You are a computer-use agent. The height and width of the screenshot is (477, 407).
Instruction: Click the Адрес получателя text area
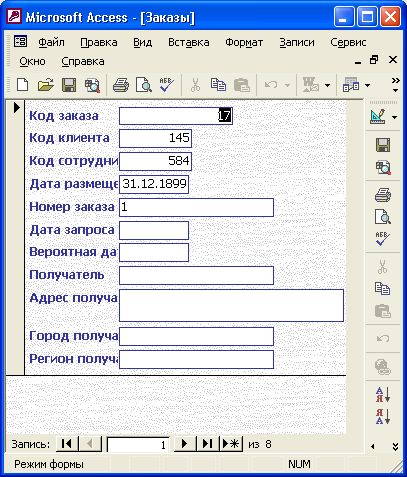231,305
